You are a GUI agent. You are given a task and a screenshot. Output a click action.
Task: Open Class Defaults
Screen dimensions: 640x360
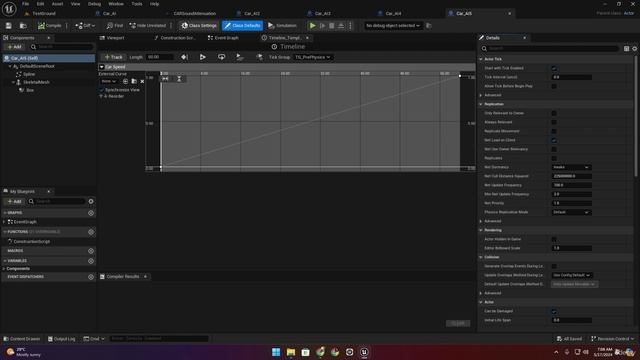coord(242,26)
